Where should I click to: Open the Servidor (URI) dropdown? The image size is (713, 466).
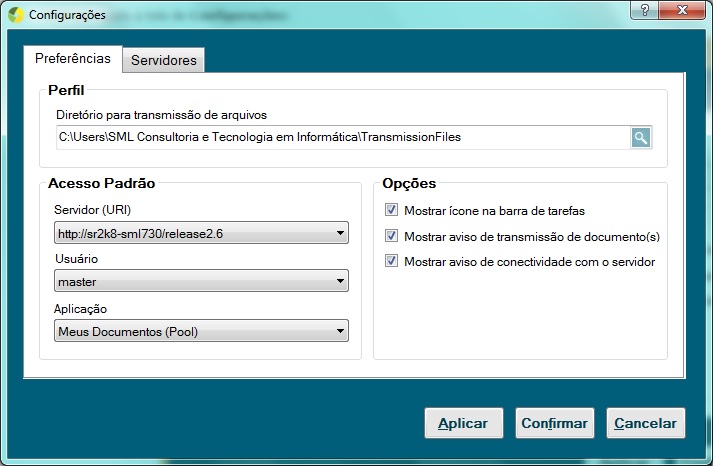point(201,233)
